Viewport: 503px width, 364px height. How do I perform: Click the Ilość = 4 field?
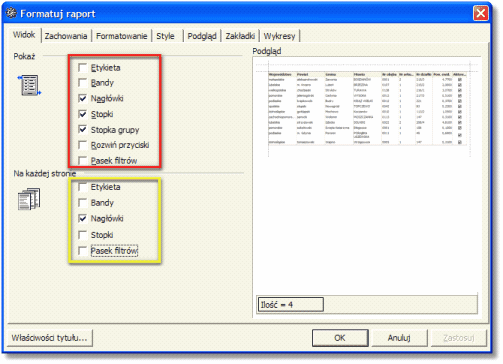click(291, 304)
